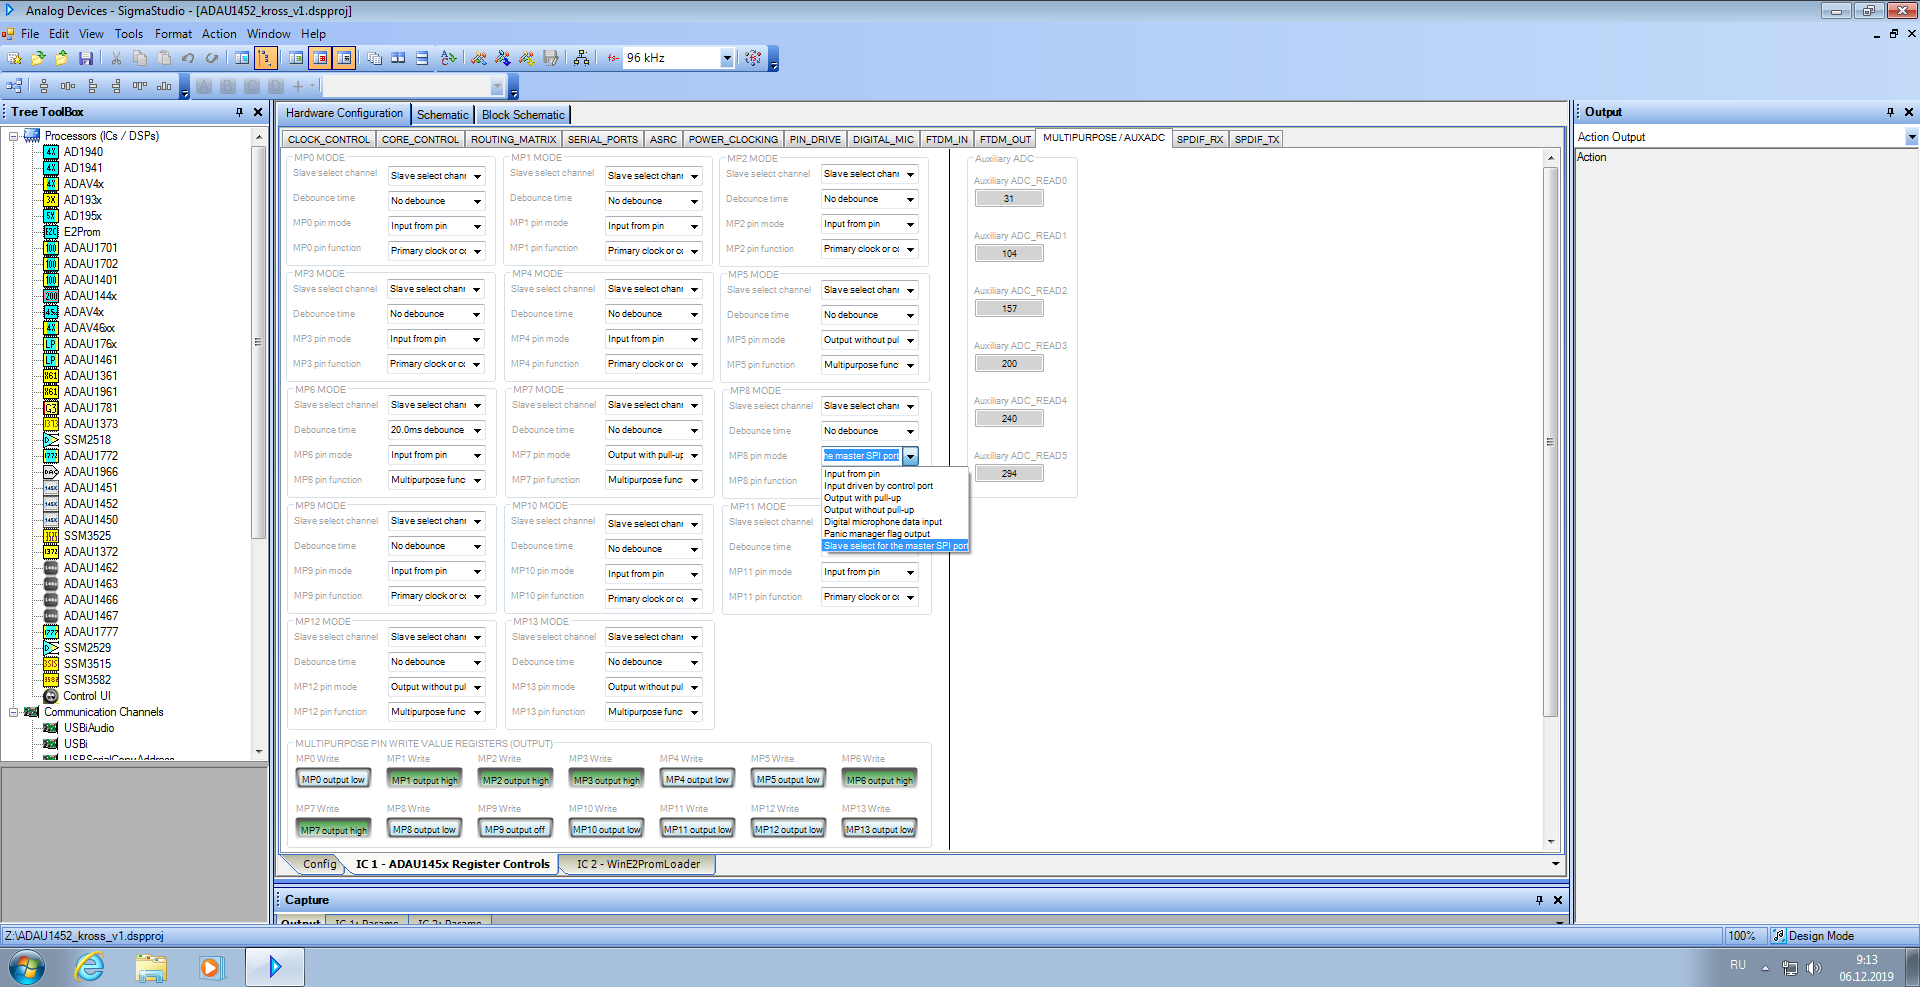Open the Tools menu
This screenshot has width=1920, height=987.
pos(129,34)
